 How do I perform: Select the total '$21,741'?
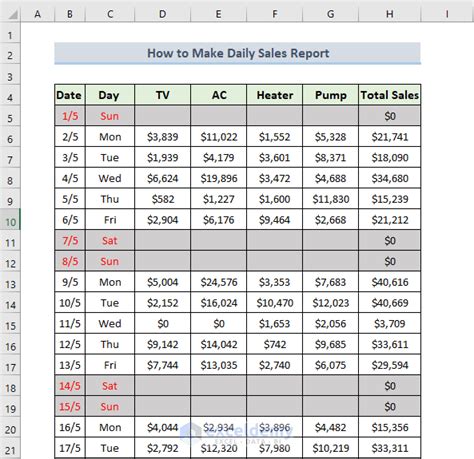click(x=390, y=137)
